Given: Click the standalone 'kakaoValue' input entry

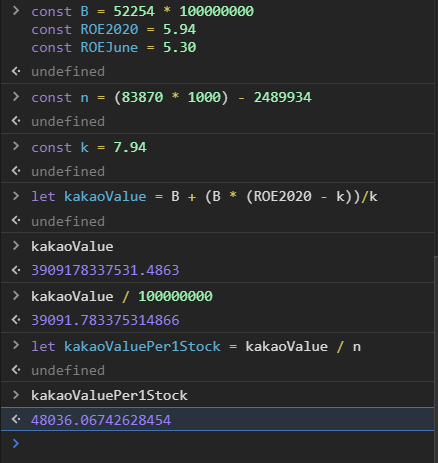Looking at the screenshot, I should point(72,247).
